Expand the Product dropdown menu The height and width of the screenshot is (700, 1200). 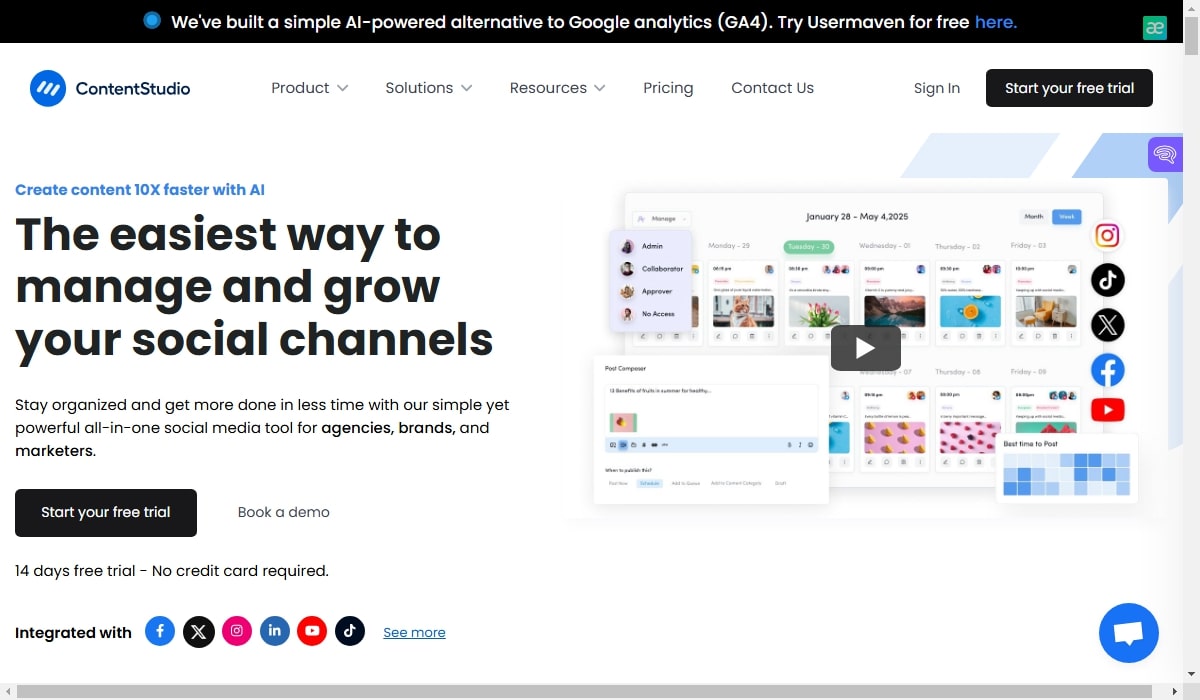(x=310, y=88)
